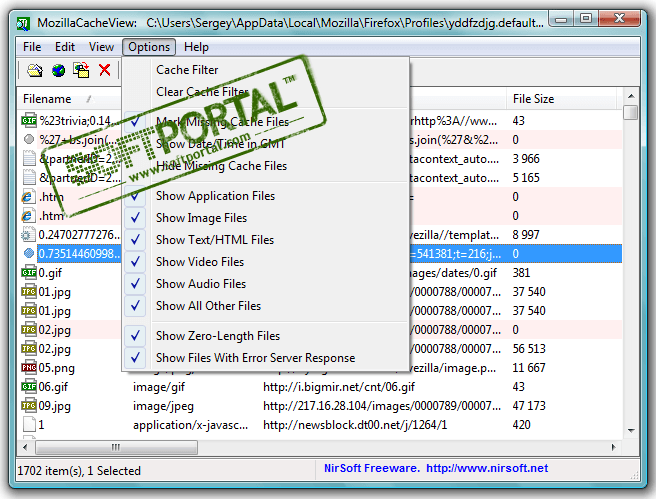Click the horizontal scrollbar left arrow
The width and height of the screenshot is (656, 499).
tap(25, 447)
